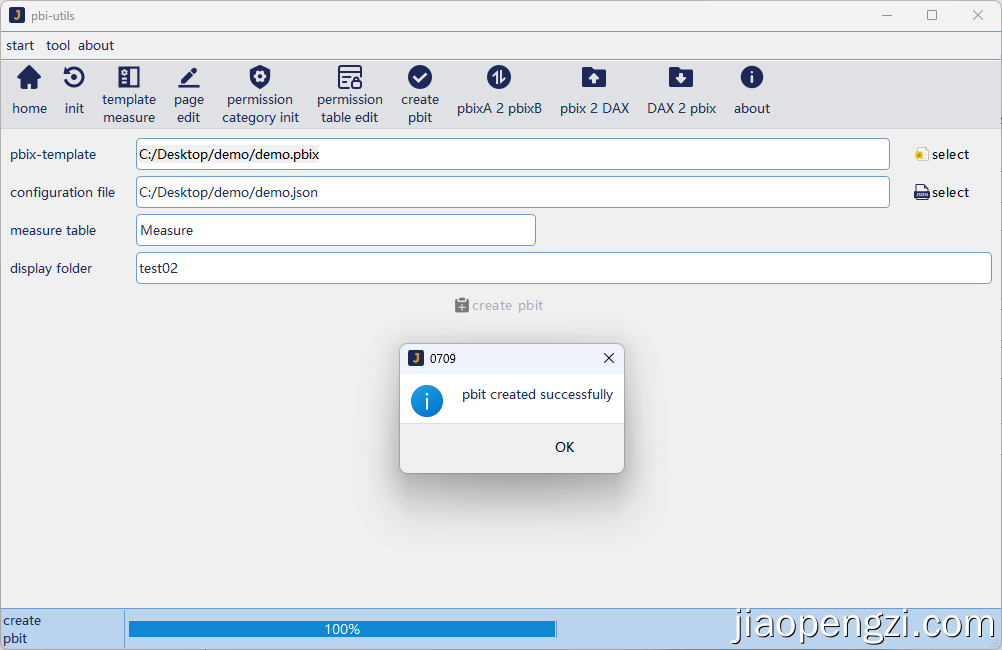Open the pbixA 2 pbixB tool
Image resolution: width=1002 pixels, height=650 pixels.
coord(499,91)
